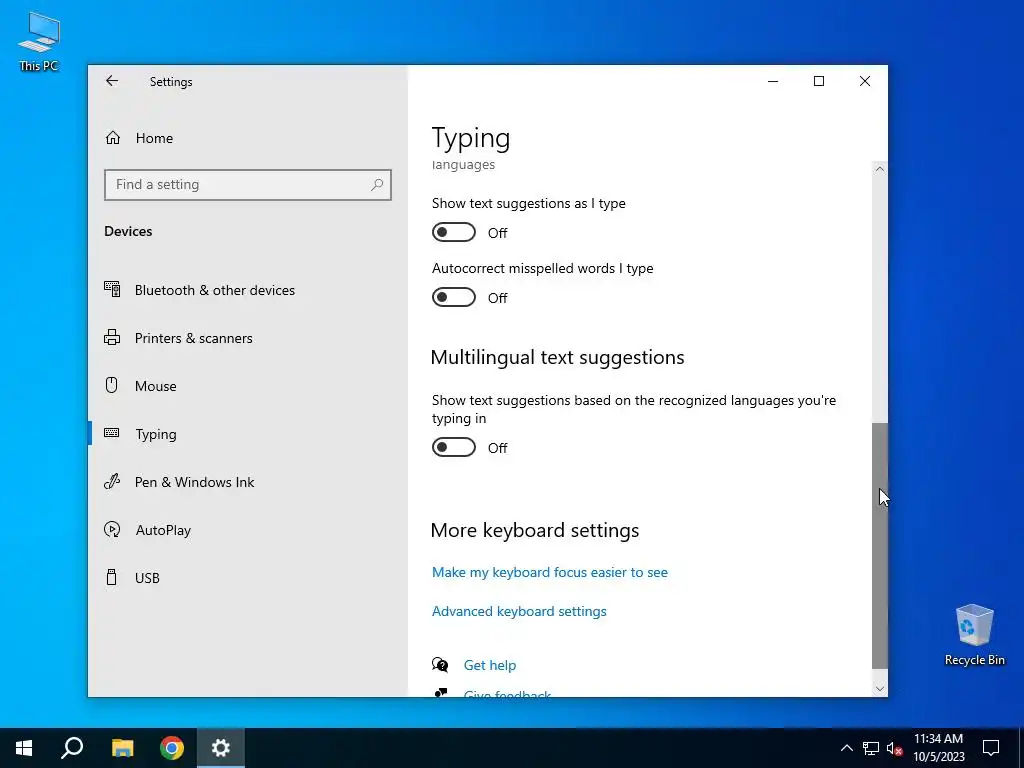Screen dimensions: 1024x768
Task: Open Advanced keyboard settings link
Action: tap(519, 611)
